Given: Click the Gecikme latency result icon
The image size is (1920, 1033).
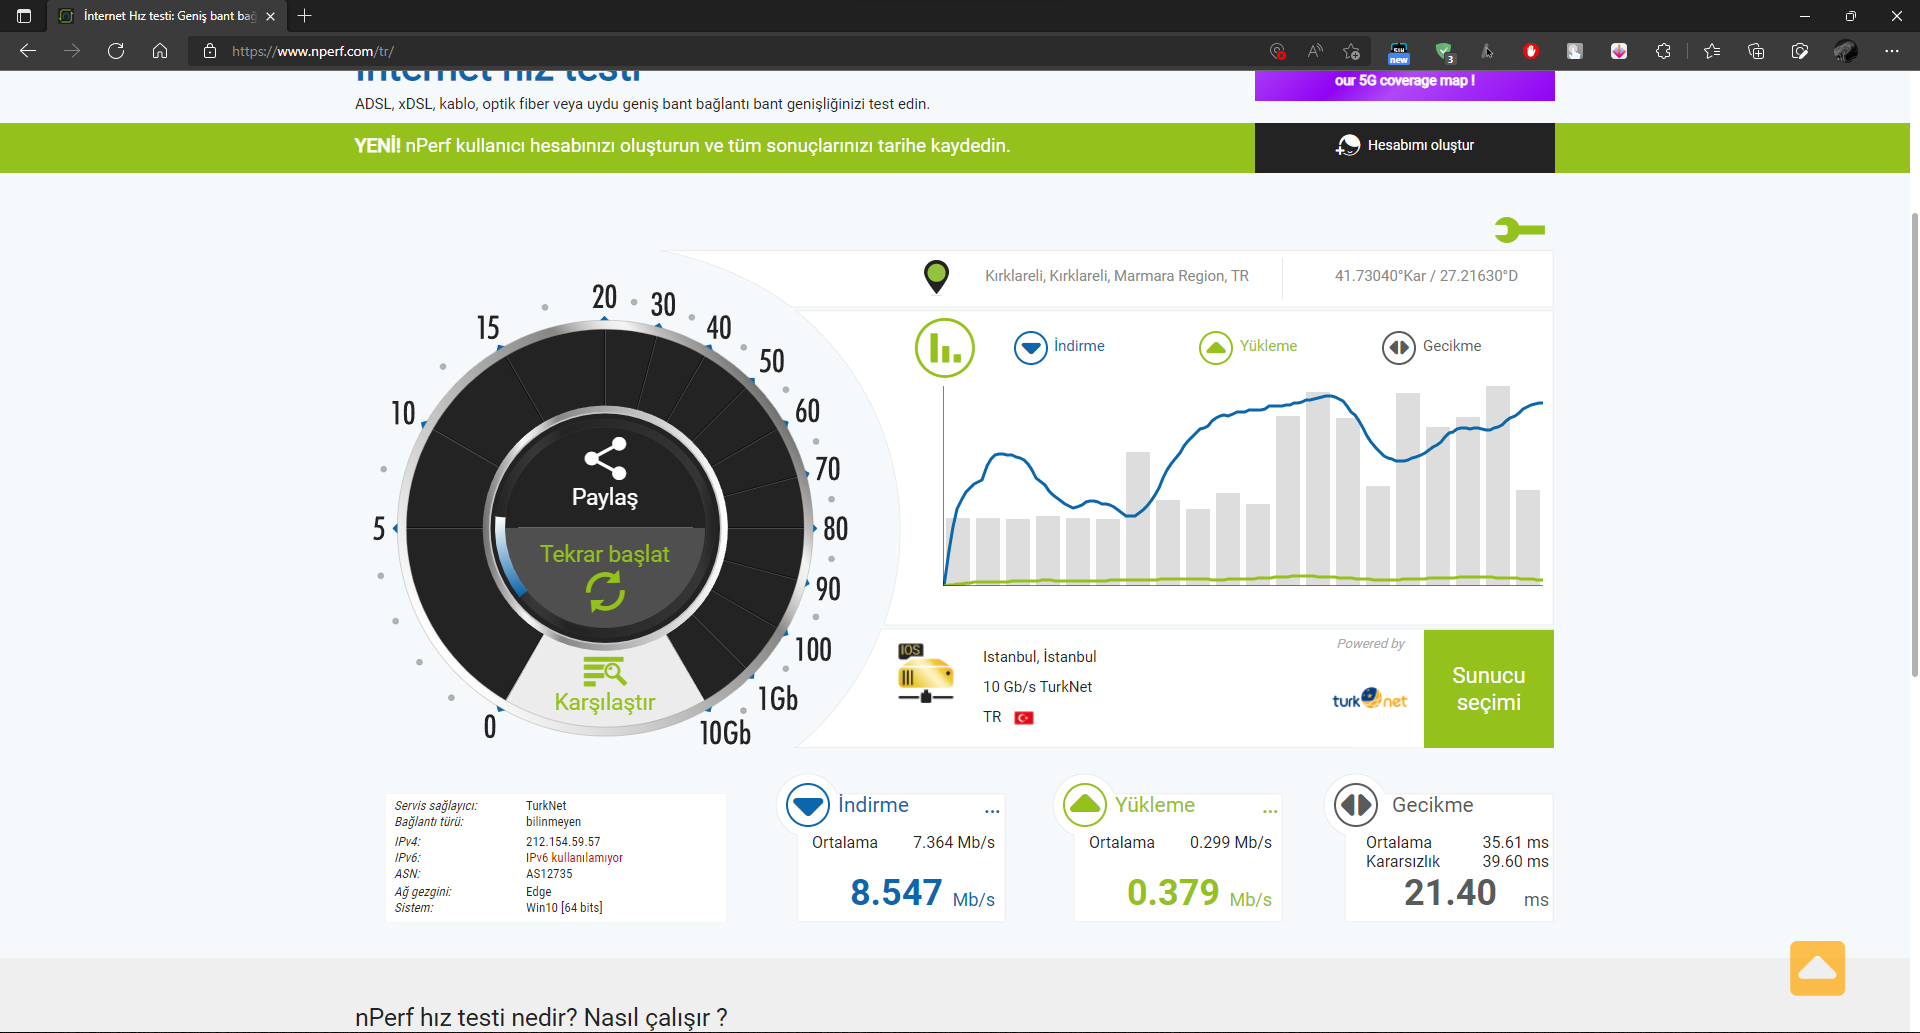Looking at the screenshot, I should (x=1356, y=805).
